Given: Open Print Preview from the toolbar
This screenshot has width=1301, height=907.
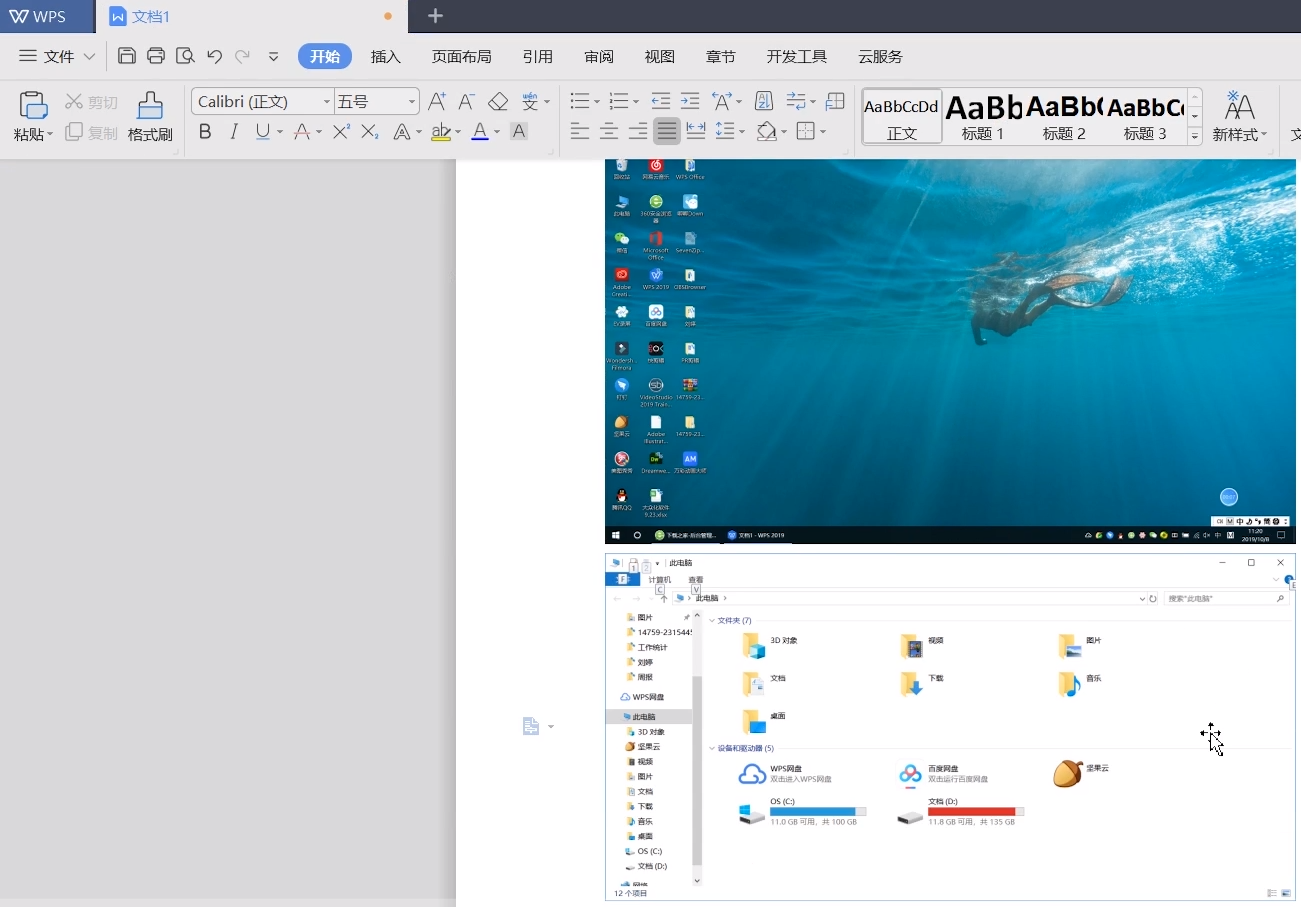Looking at the screenshot, I should coord(185,56).
